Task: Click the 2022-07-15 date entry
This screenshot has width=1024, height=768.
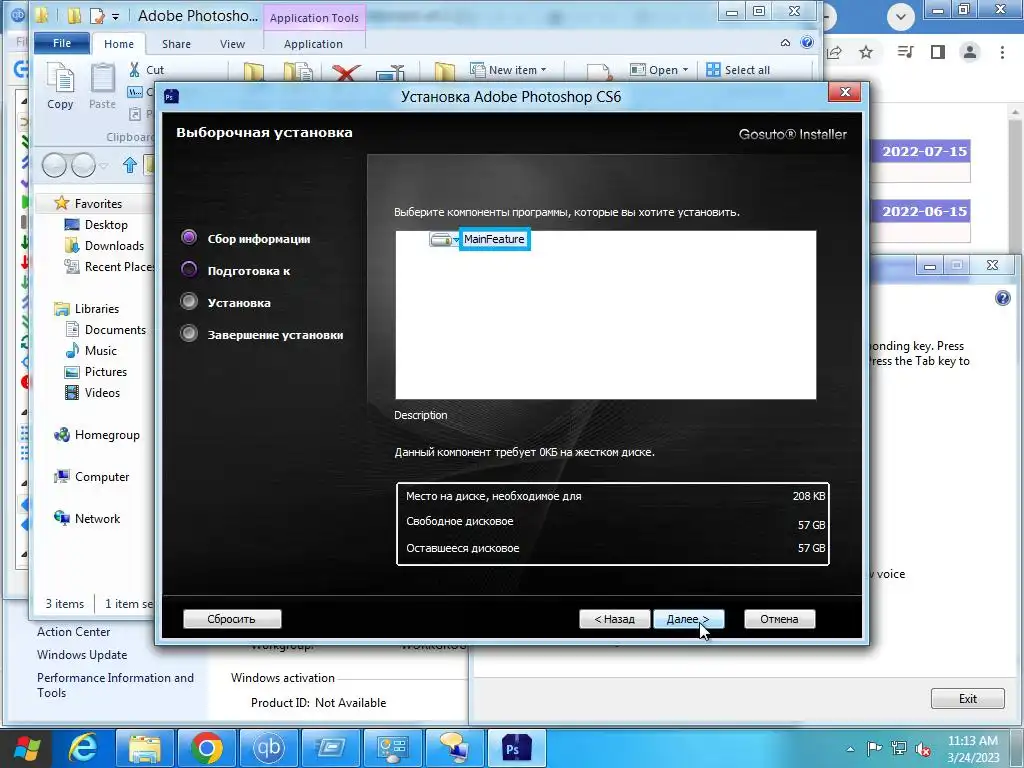Action: tap(923, 152)
